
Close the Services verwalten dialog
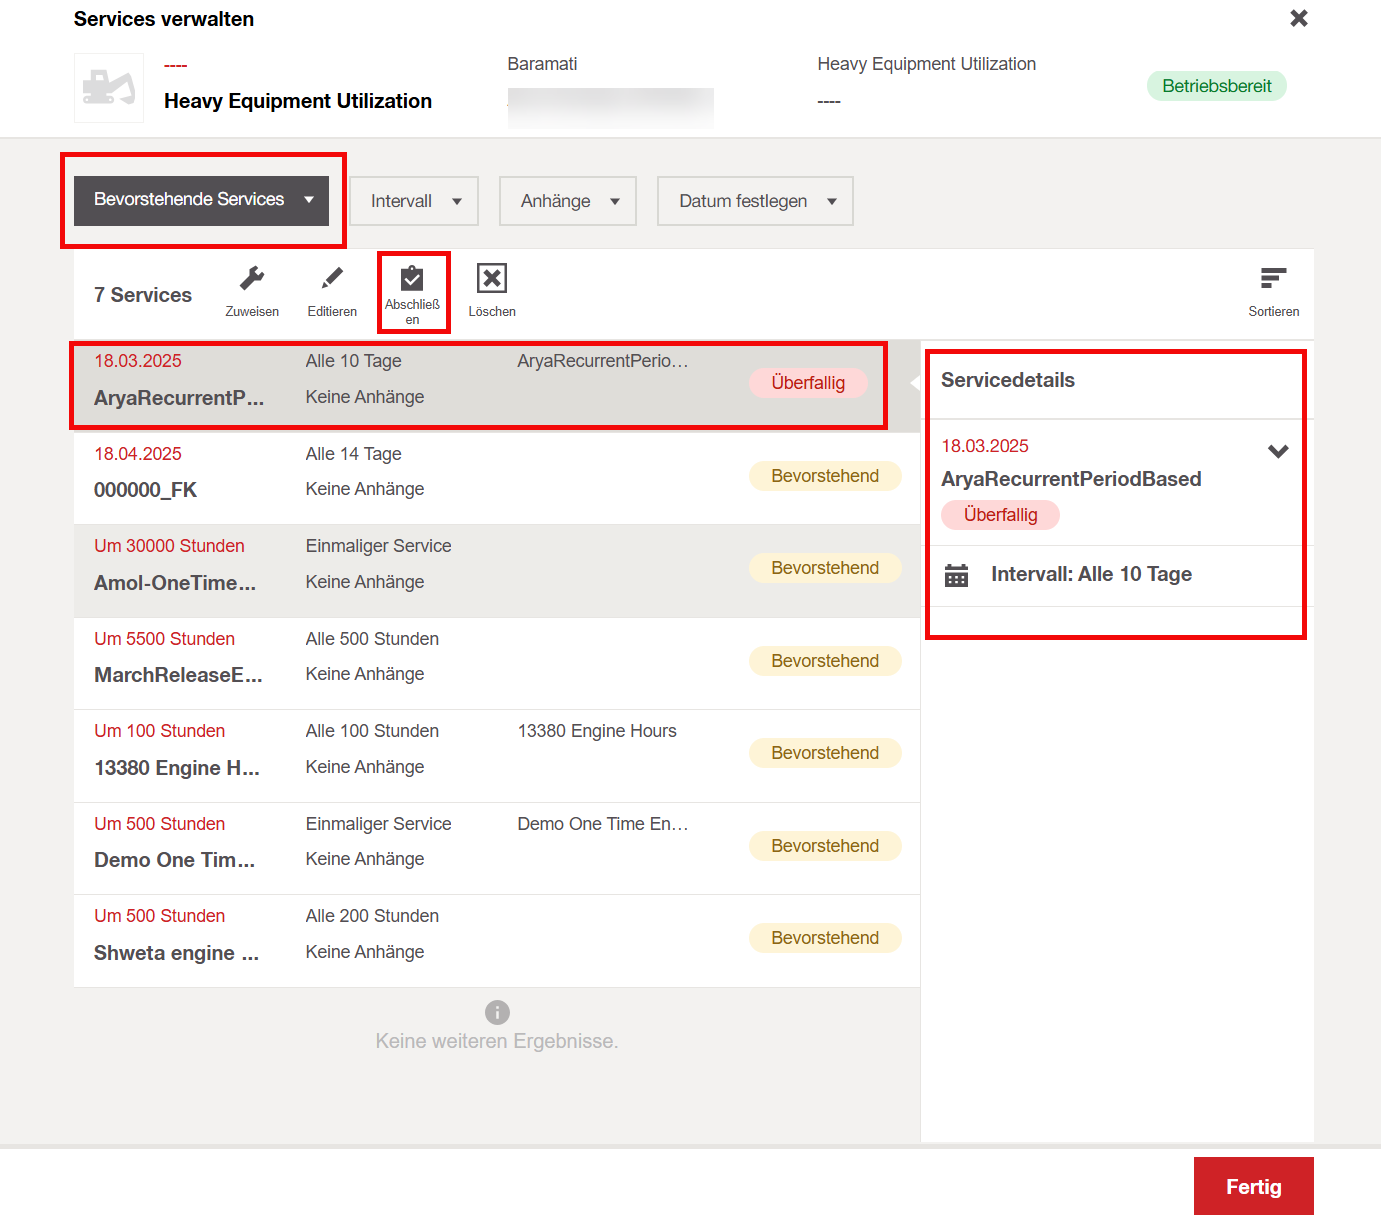(1299, 18)
